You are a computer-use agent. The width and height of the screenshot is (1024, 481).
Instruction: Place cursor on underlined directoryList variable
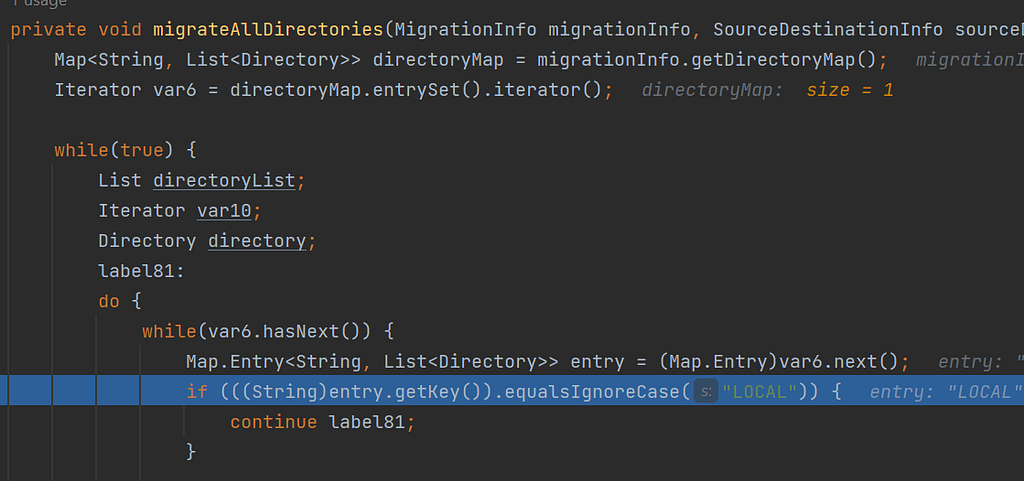pyautogui.click(x=224, y=181)
